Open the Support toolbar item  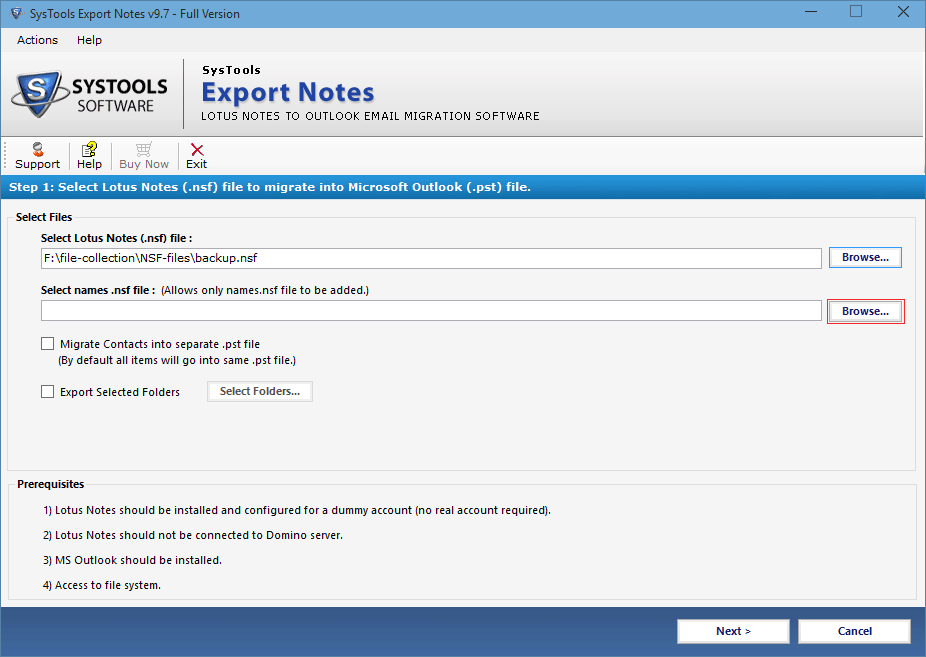tap(37, 156)
